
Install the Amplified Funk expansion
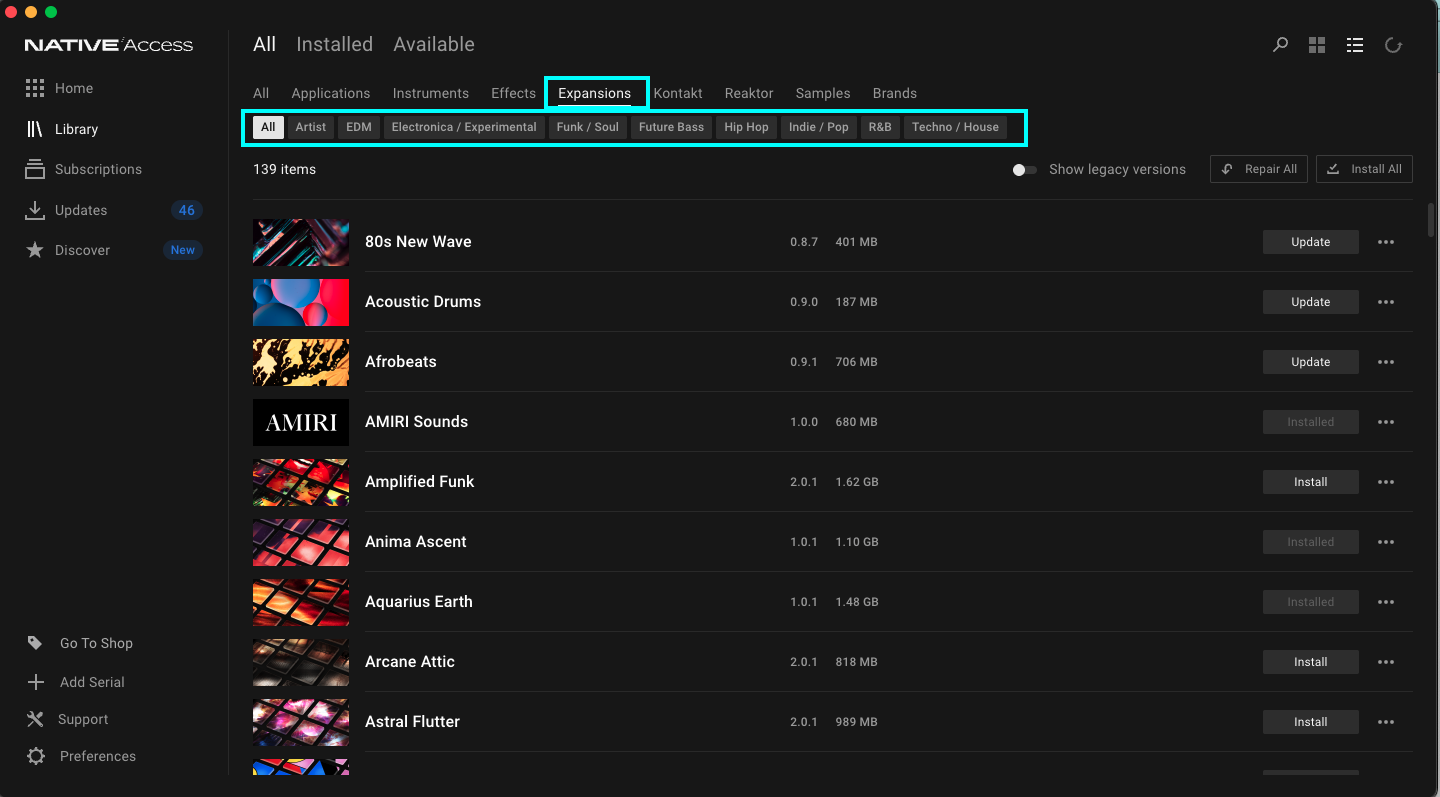[1311, 482]
